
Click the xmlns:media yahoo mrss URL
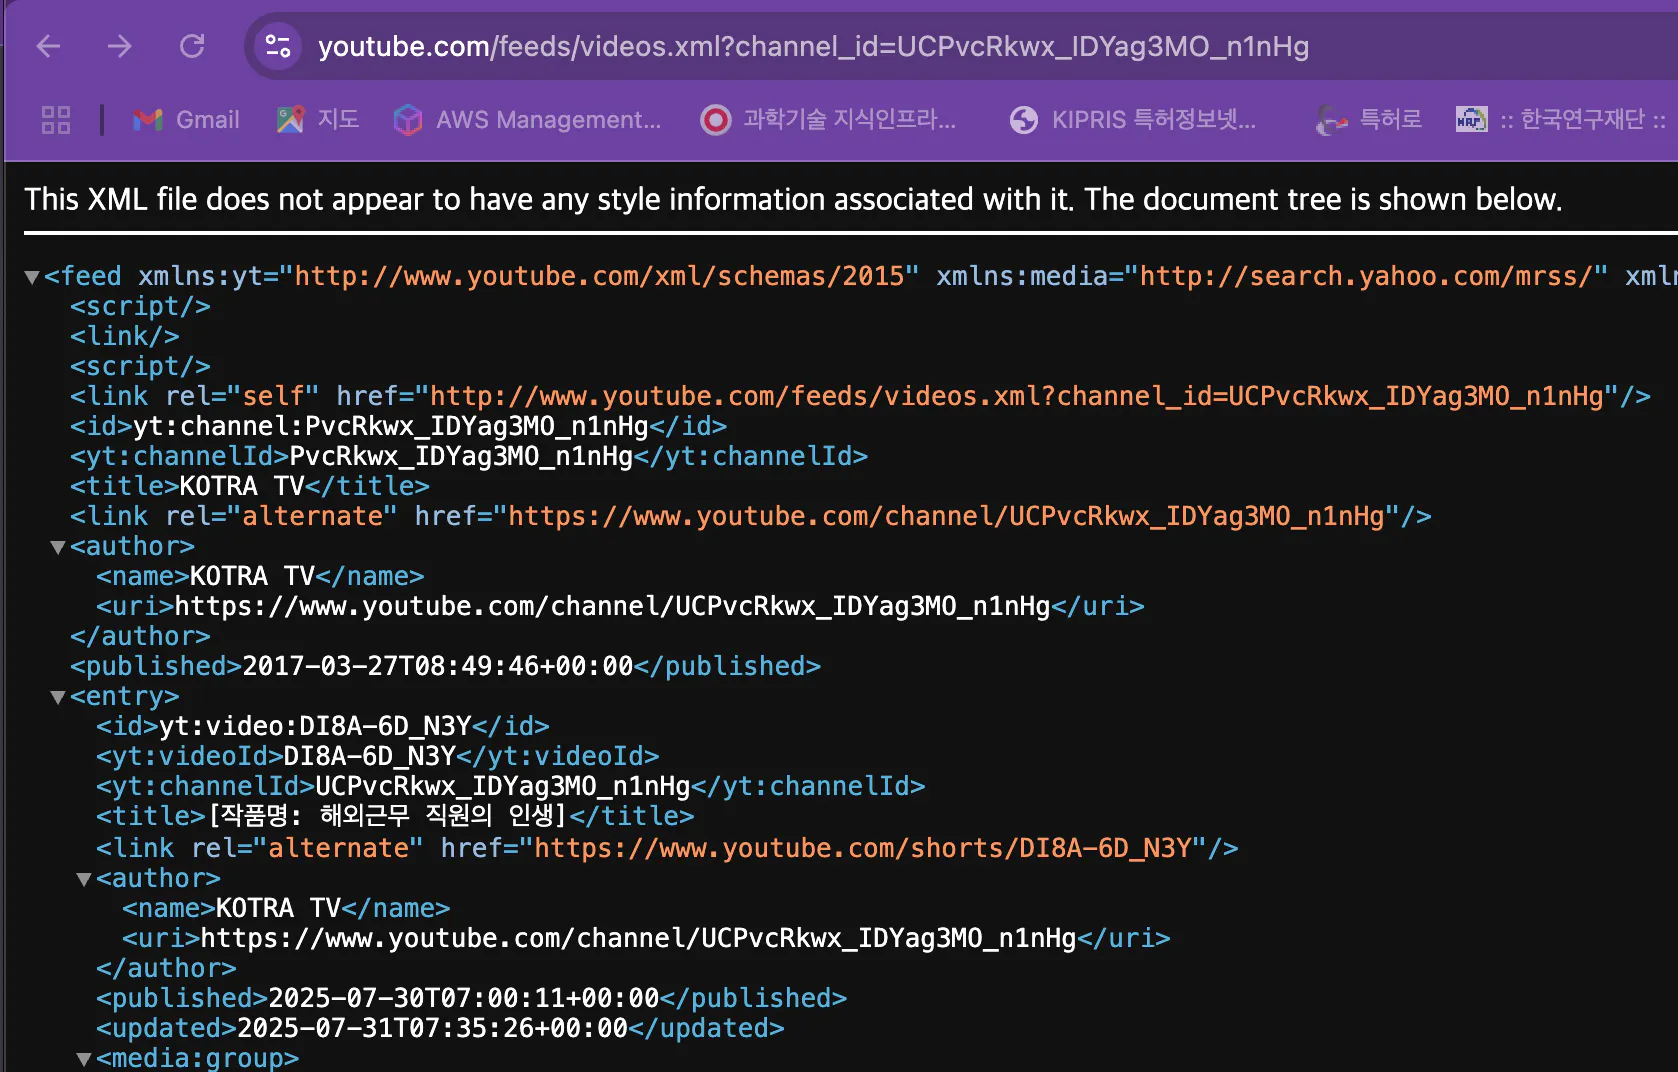[x=1366, y=276]
